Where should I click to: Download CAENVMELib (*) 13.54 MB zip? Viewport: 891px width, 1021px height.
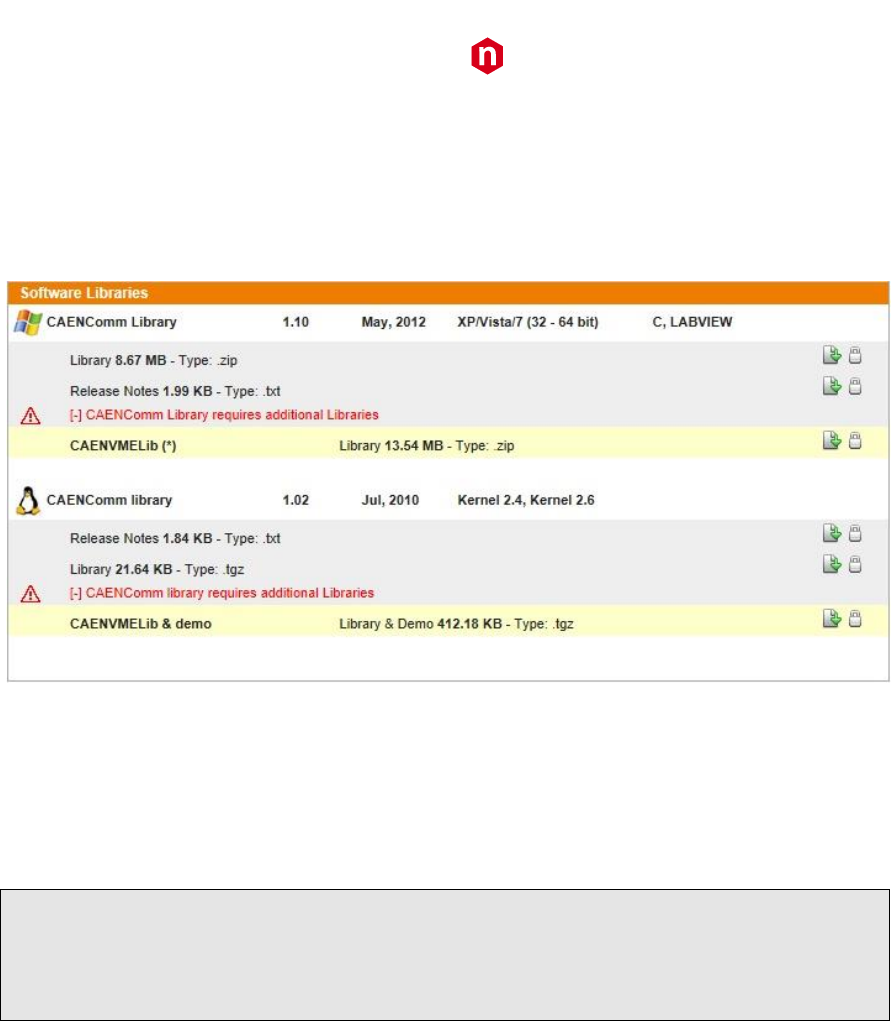point(832,441)
